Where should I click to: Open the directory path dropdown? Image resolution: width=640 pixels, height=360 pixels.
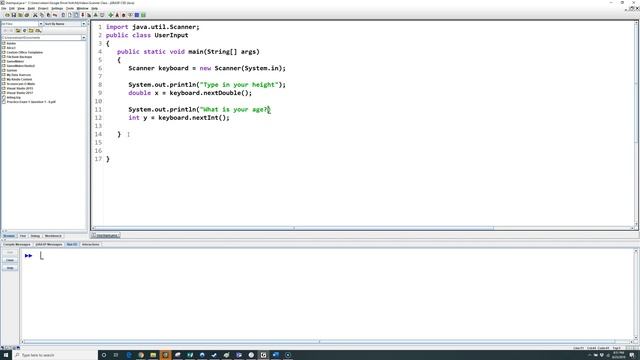84,38
